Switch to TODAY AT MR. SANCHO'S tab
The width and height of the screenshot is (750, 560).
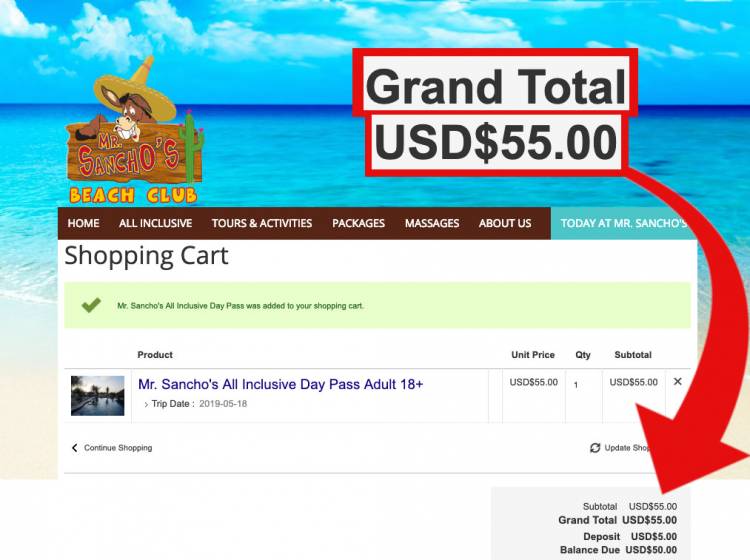pyautogui.click(x=624, y=223)
